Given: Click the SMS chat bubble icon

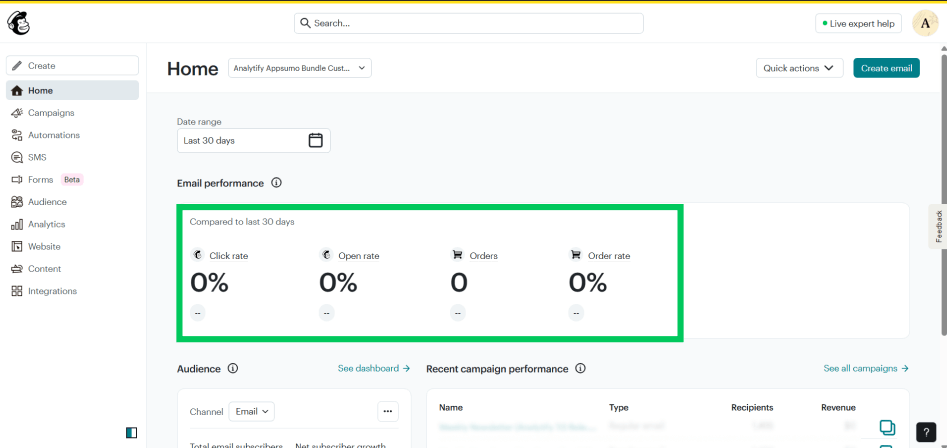Looking at the screenshot, I should 17,158.
